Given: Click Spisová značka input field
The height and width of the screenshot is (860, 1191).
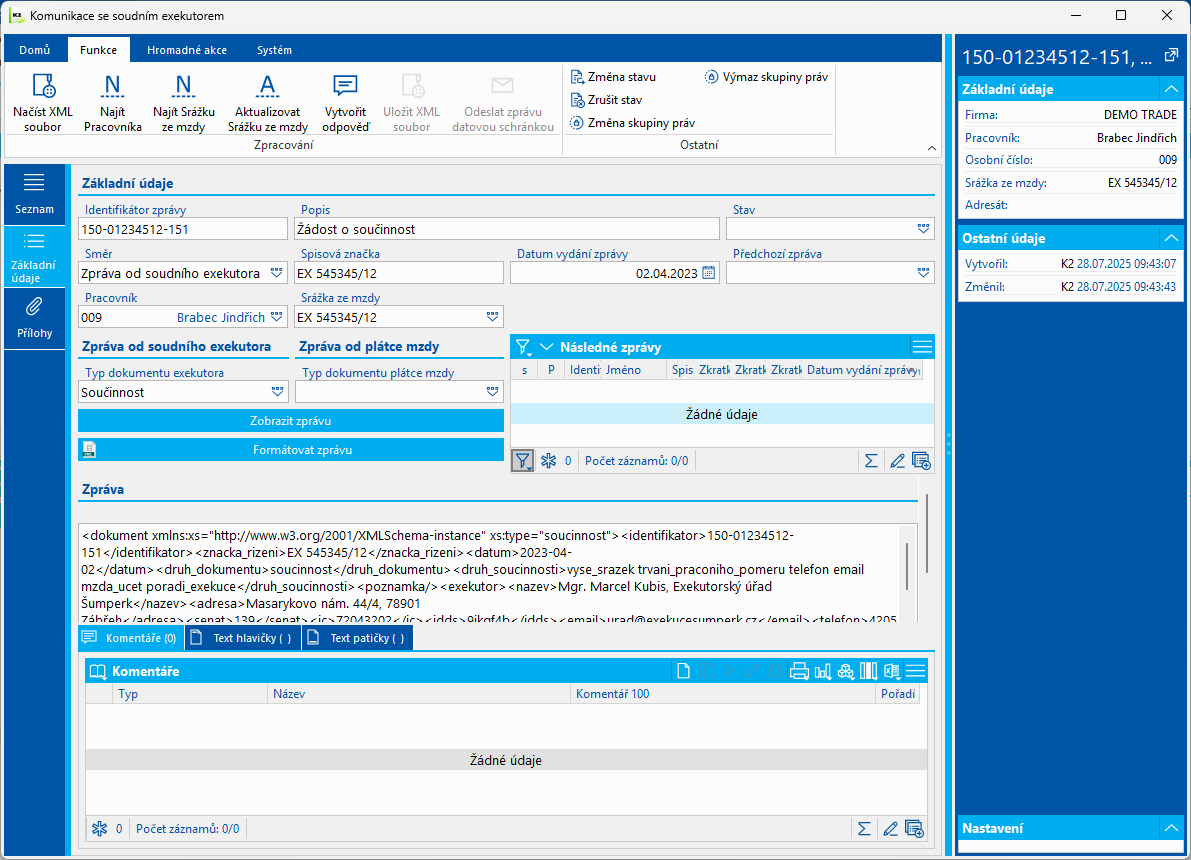Looking at the screenshot, I should tap(399, 273).
